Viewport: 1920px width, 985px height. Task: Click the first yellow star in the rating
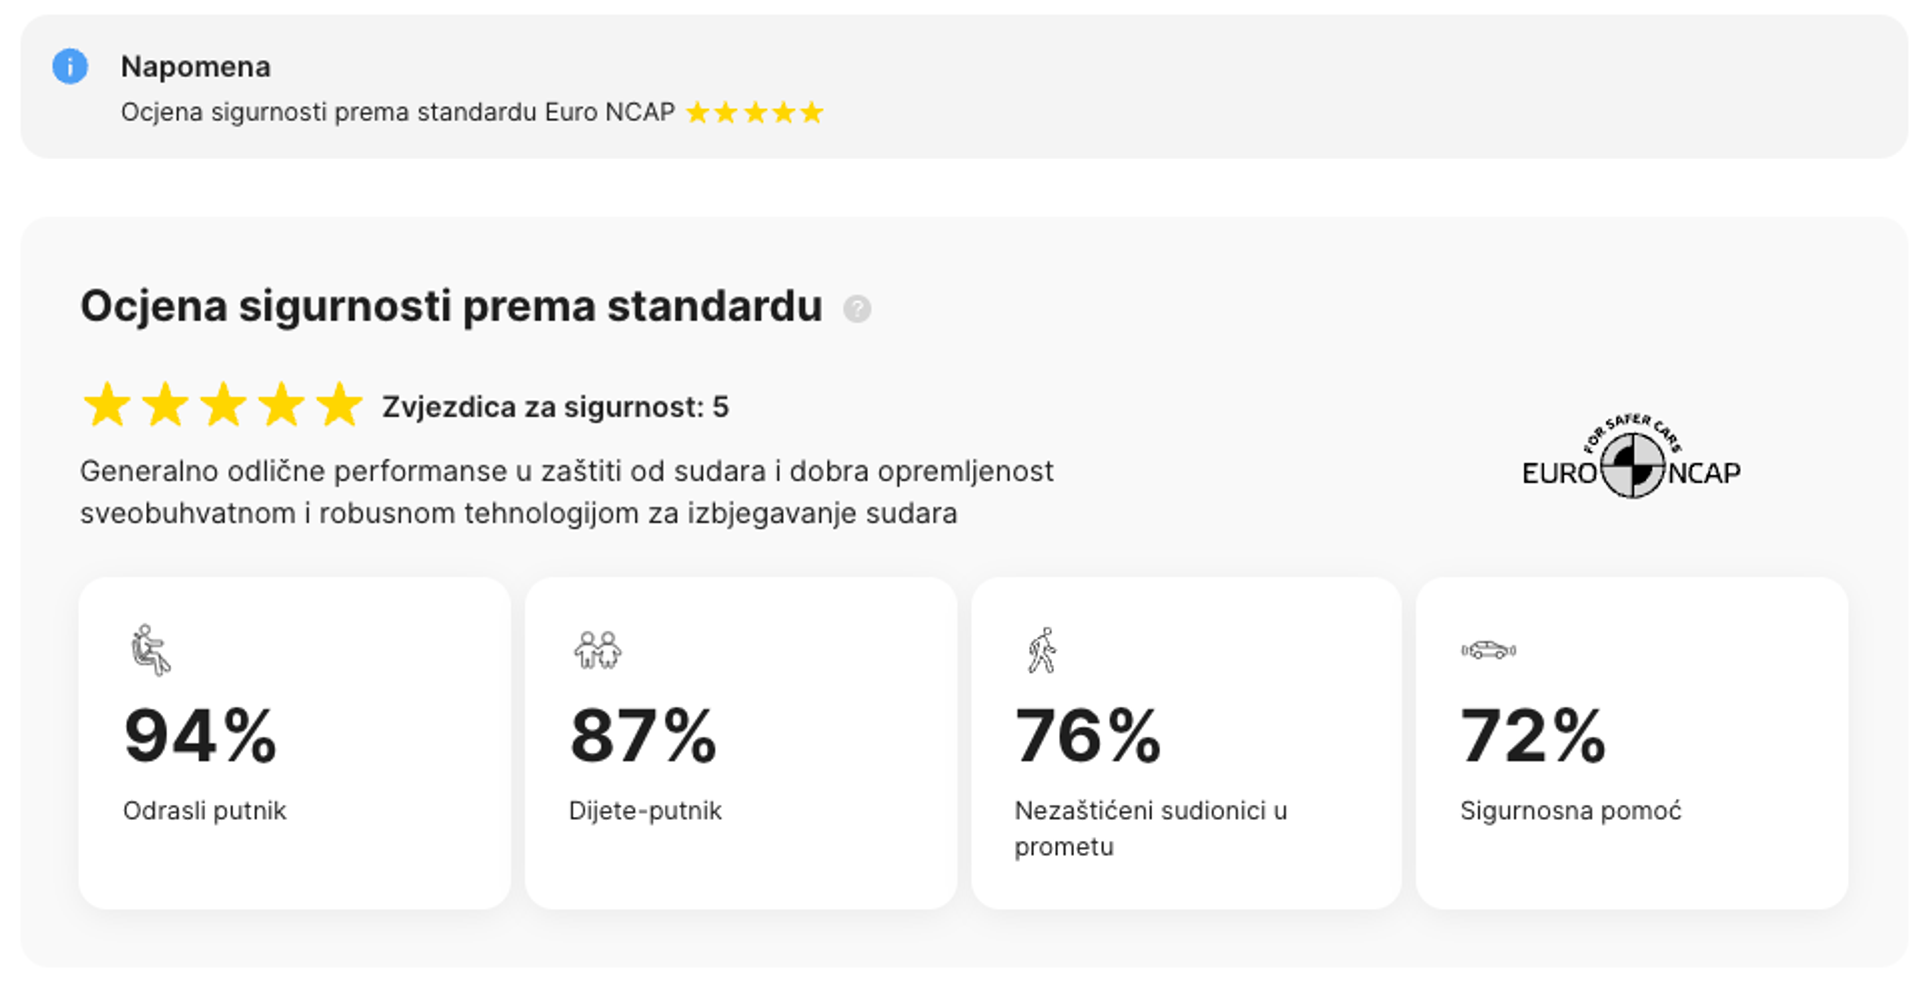pos(107,404)
